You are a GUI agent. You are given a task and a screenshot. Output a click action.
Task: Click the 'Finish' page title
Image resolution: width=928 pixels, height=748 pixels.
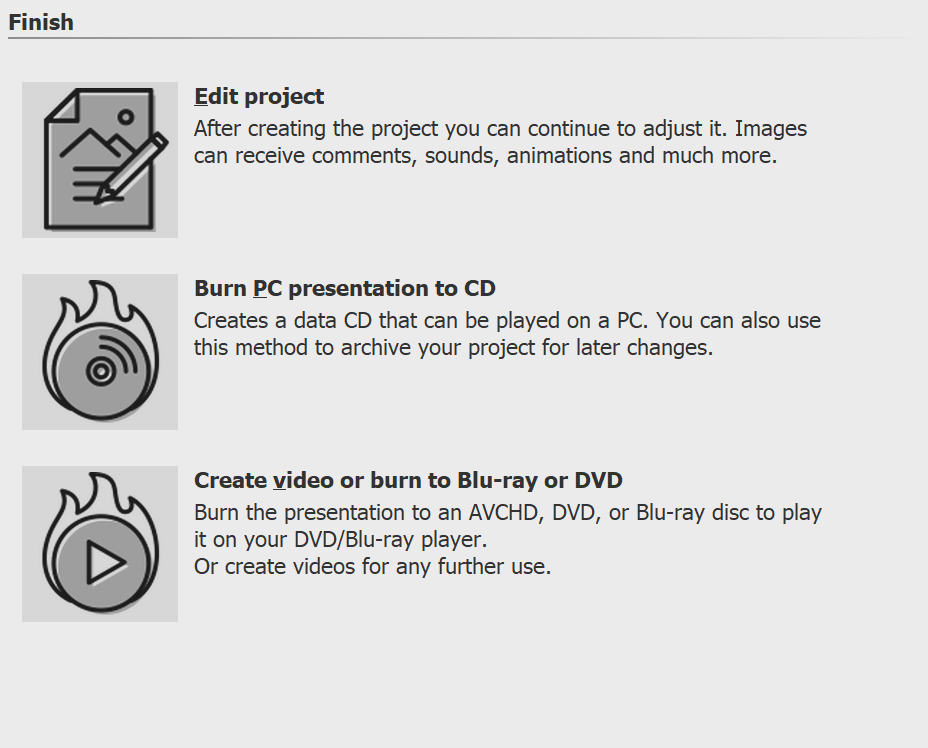(41, 21)
